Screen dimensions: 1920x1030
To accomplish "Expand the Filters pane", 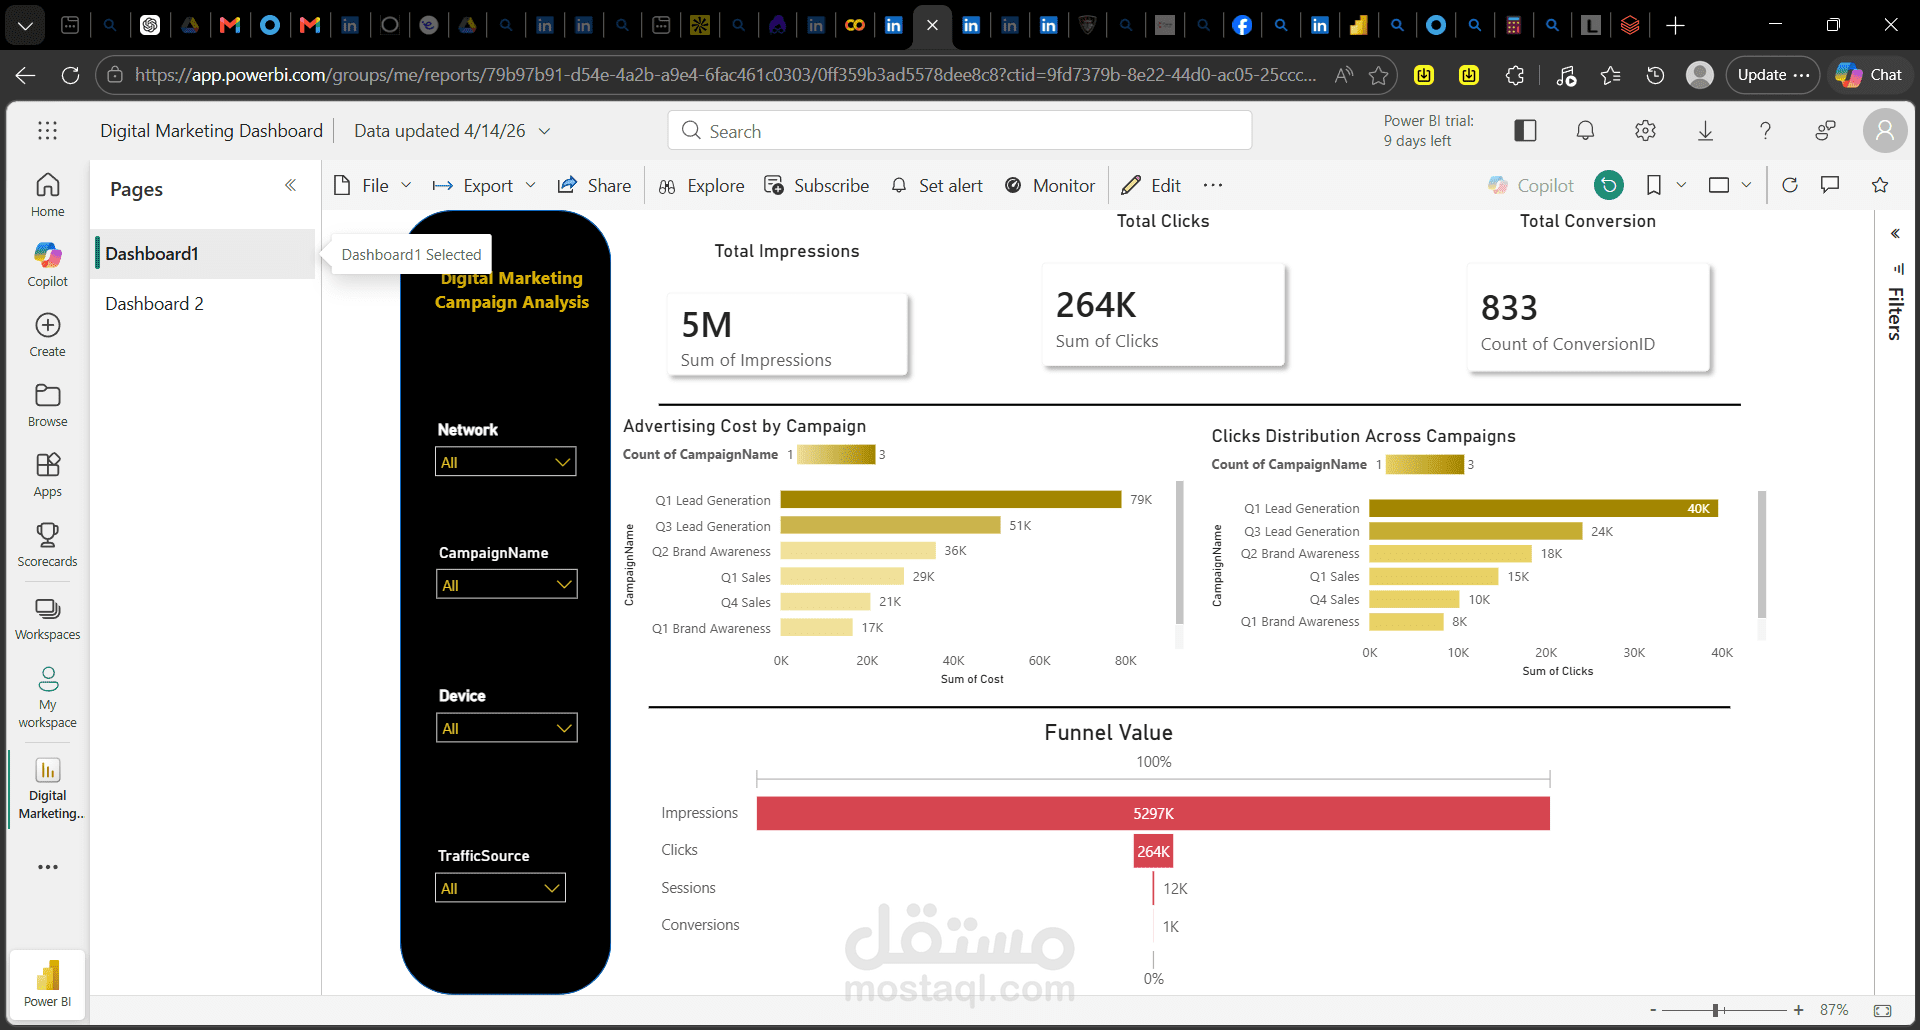I will (x=1895, y=234).
